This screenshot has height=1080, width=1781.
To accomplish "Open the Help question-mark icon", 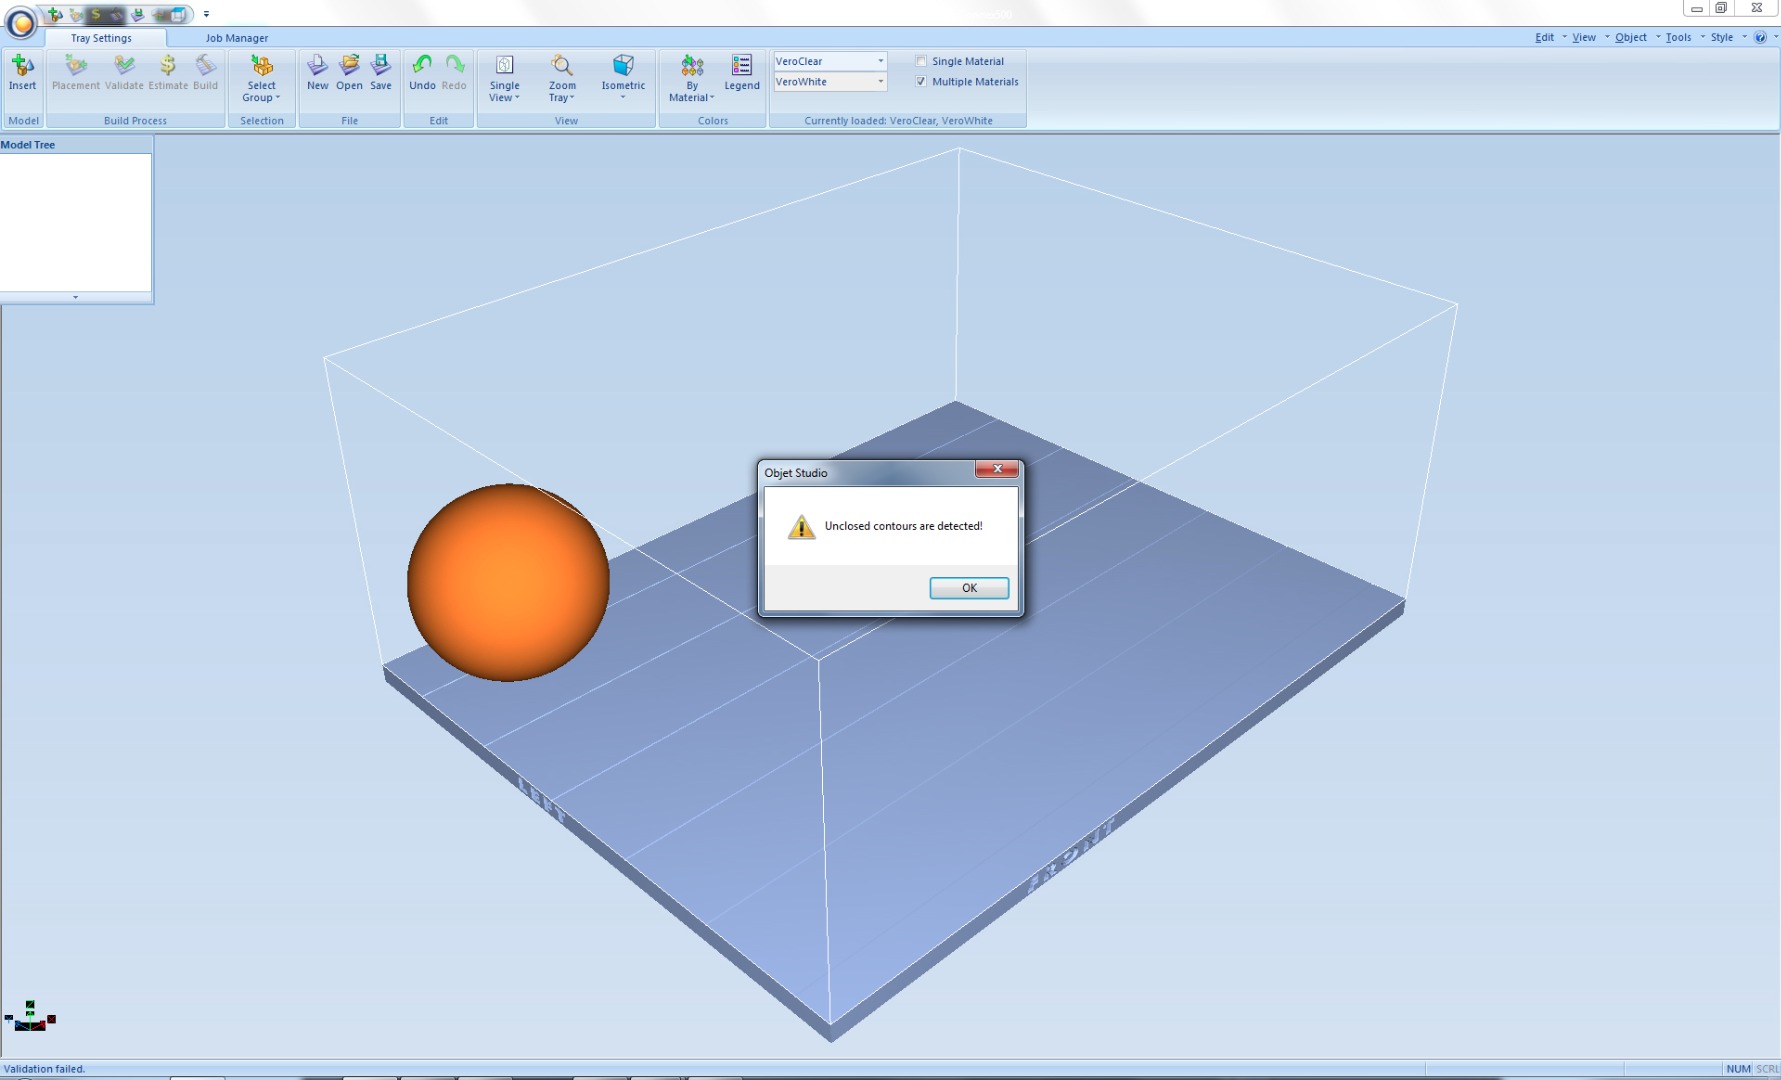I will [1760, 37].
